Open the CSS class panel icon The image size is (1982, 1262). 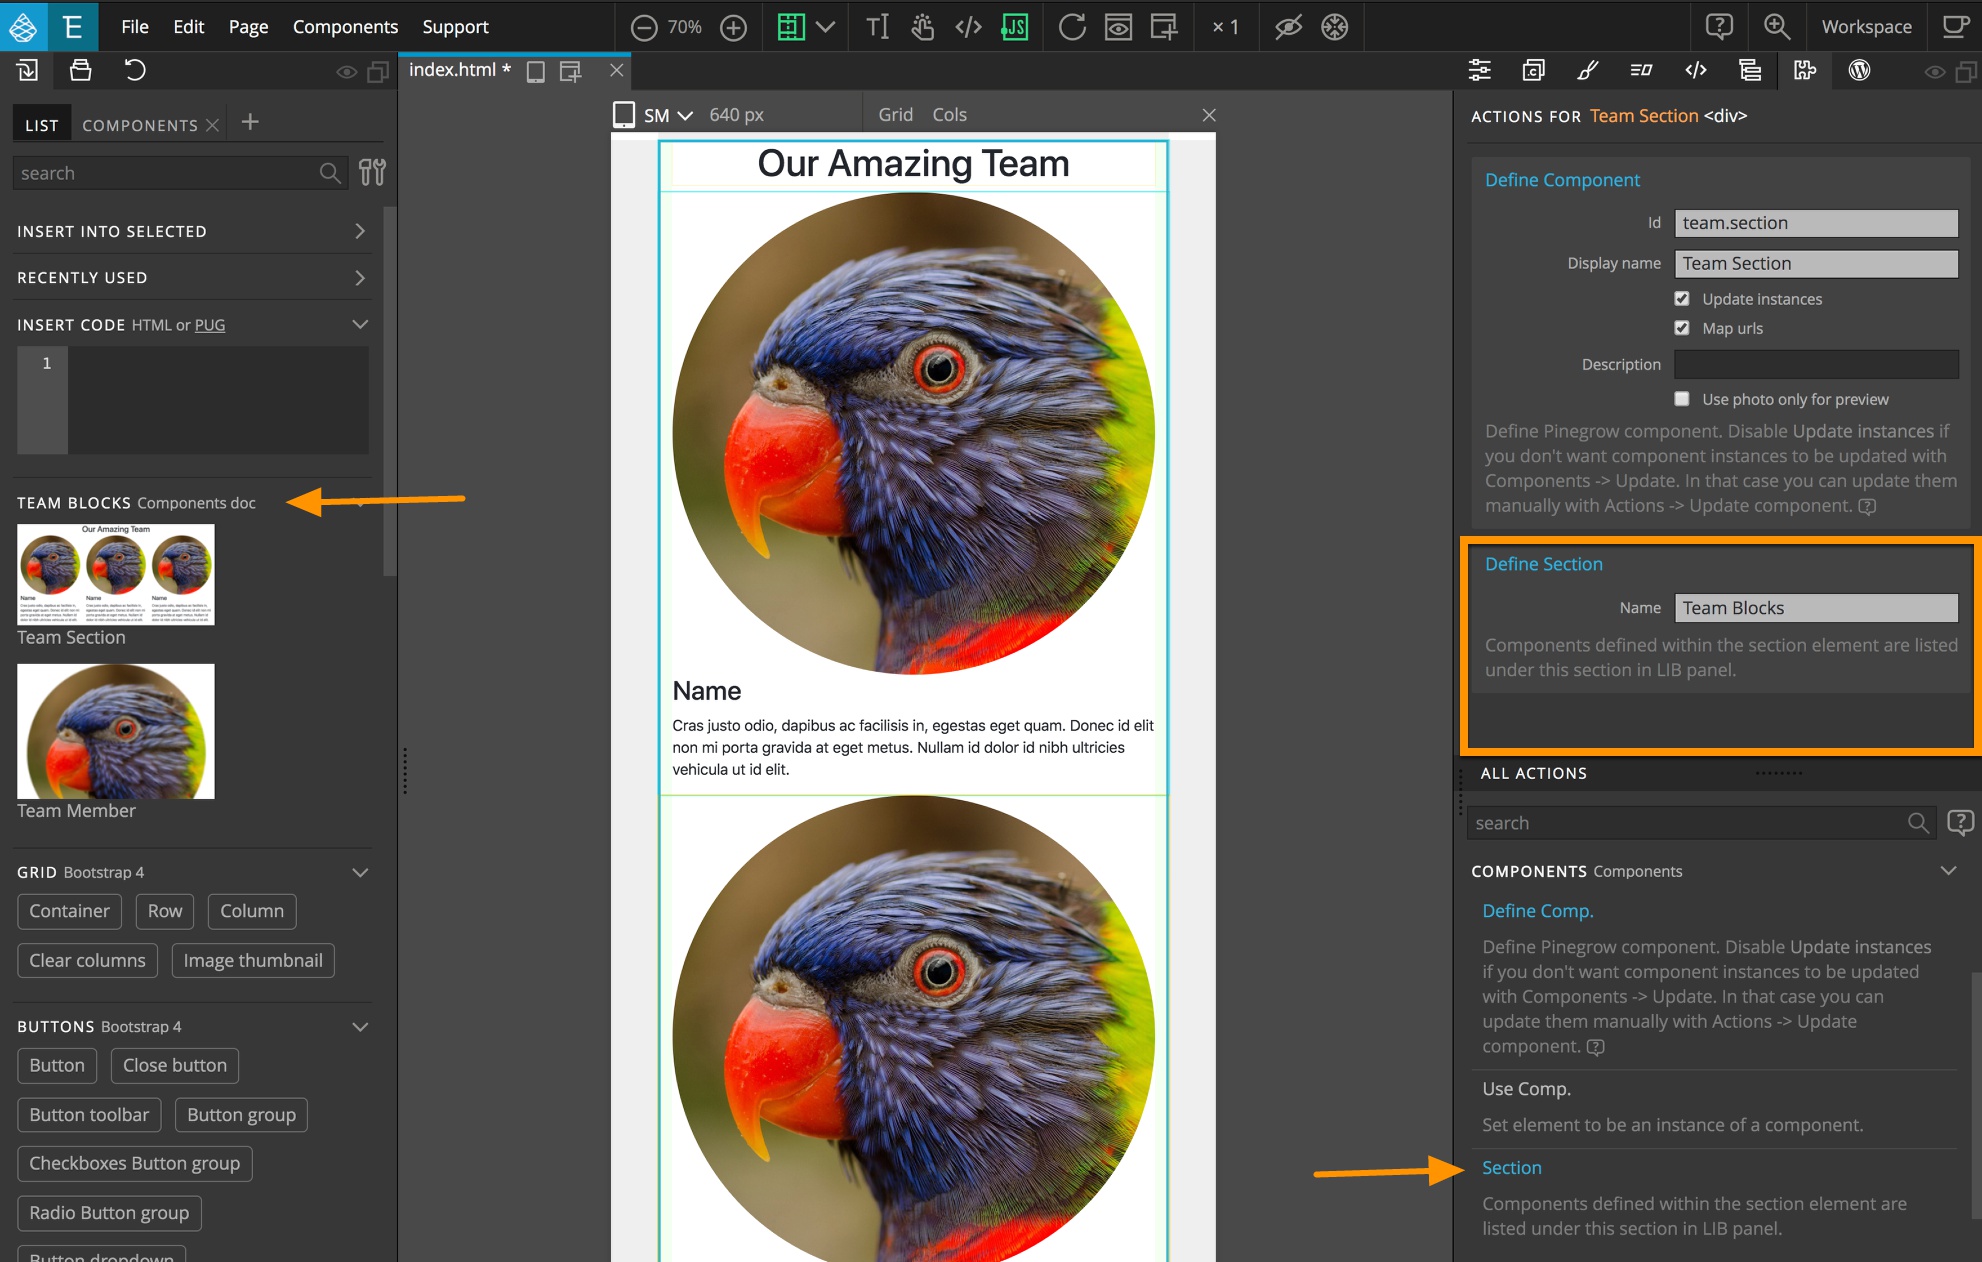pyautogui.click(x=1533, y=70)
